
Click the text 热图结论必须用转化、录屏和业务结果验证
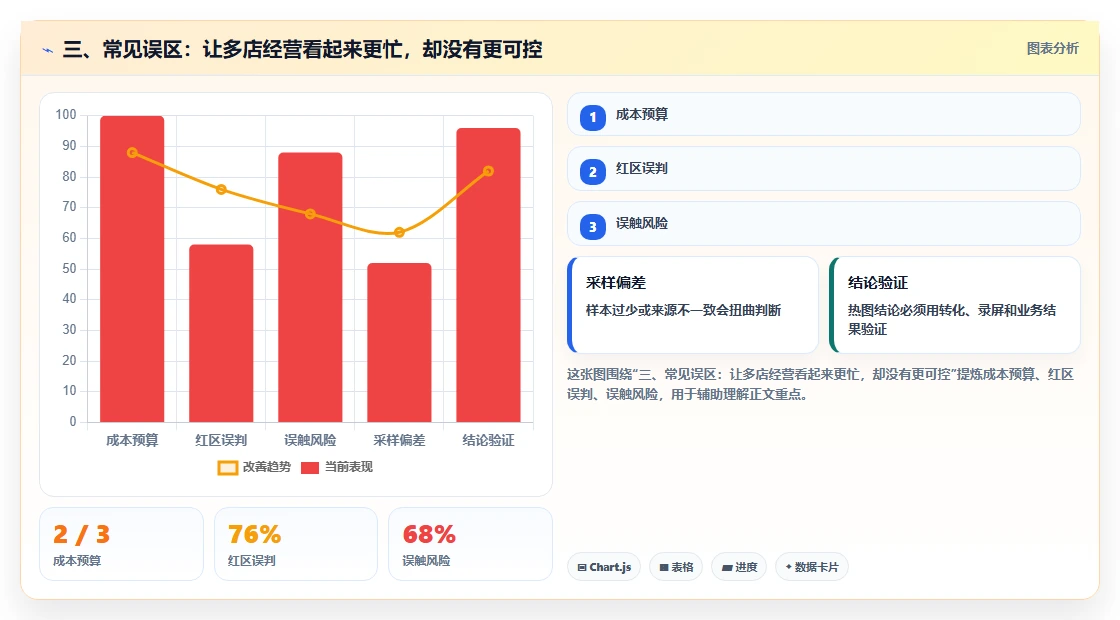pyautogui.click(x=952, y=319)
